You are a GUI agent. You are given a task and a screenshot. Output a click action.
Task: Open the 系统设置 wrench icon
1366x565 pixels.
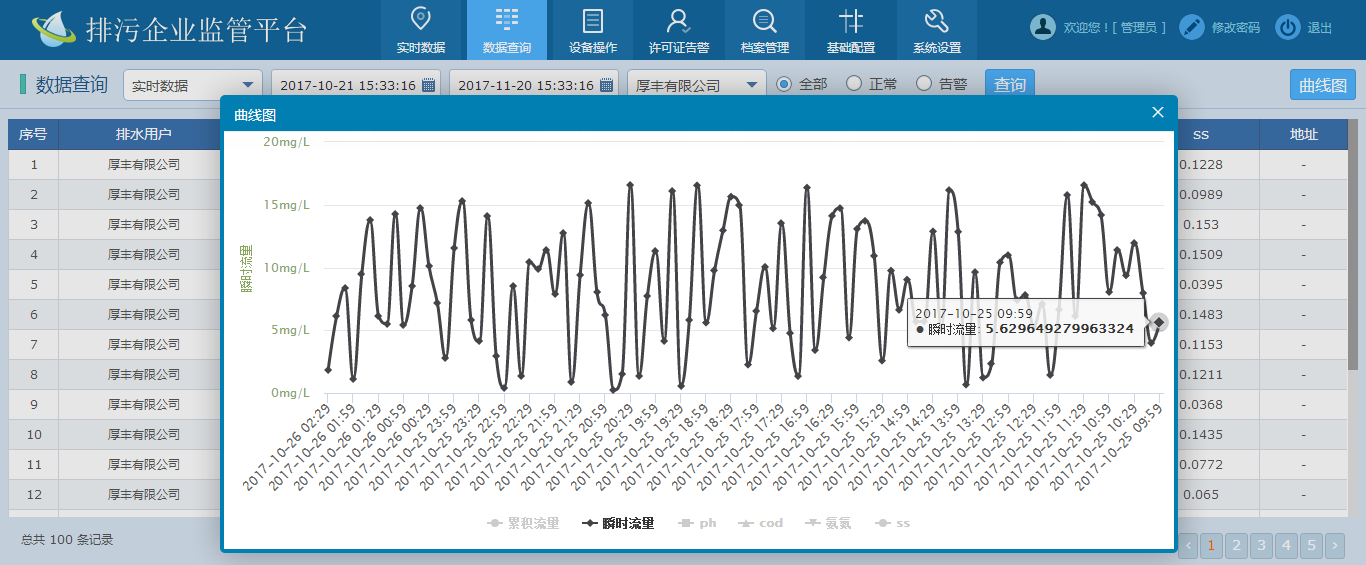(937, 21)
